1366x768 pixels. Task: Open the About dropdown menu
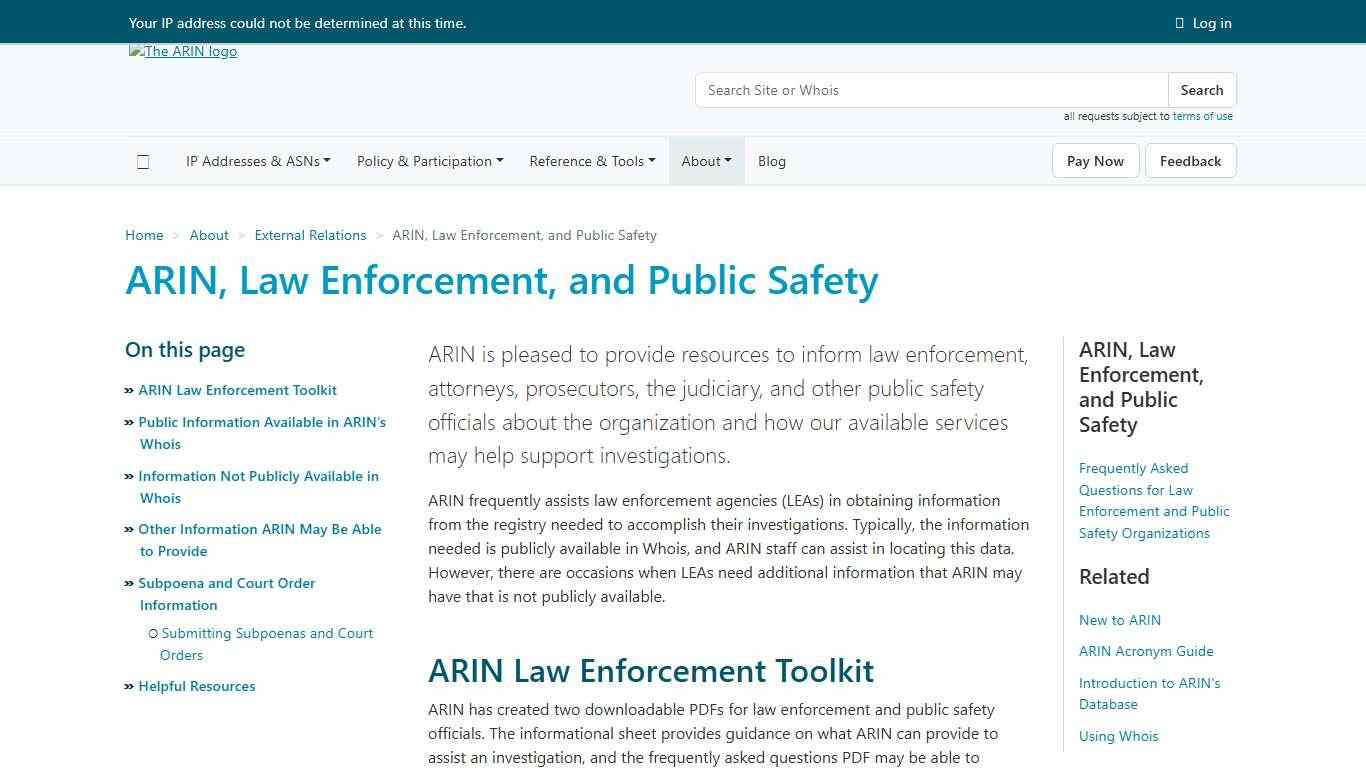point(706,161)
